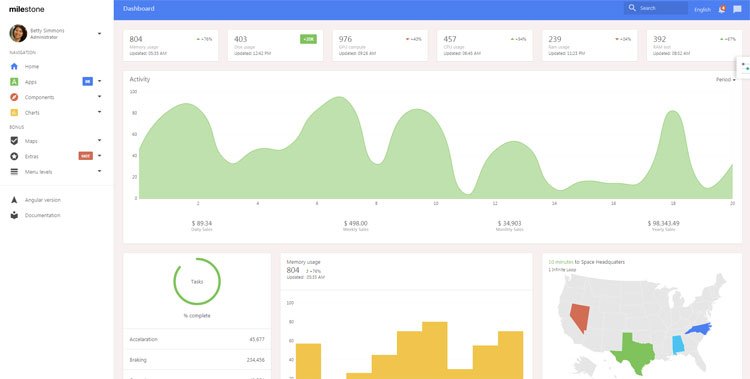Click the red Nevada state on map
Viewport: 750px width, 379px height.
tap(580, 317)
